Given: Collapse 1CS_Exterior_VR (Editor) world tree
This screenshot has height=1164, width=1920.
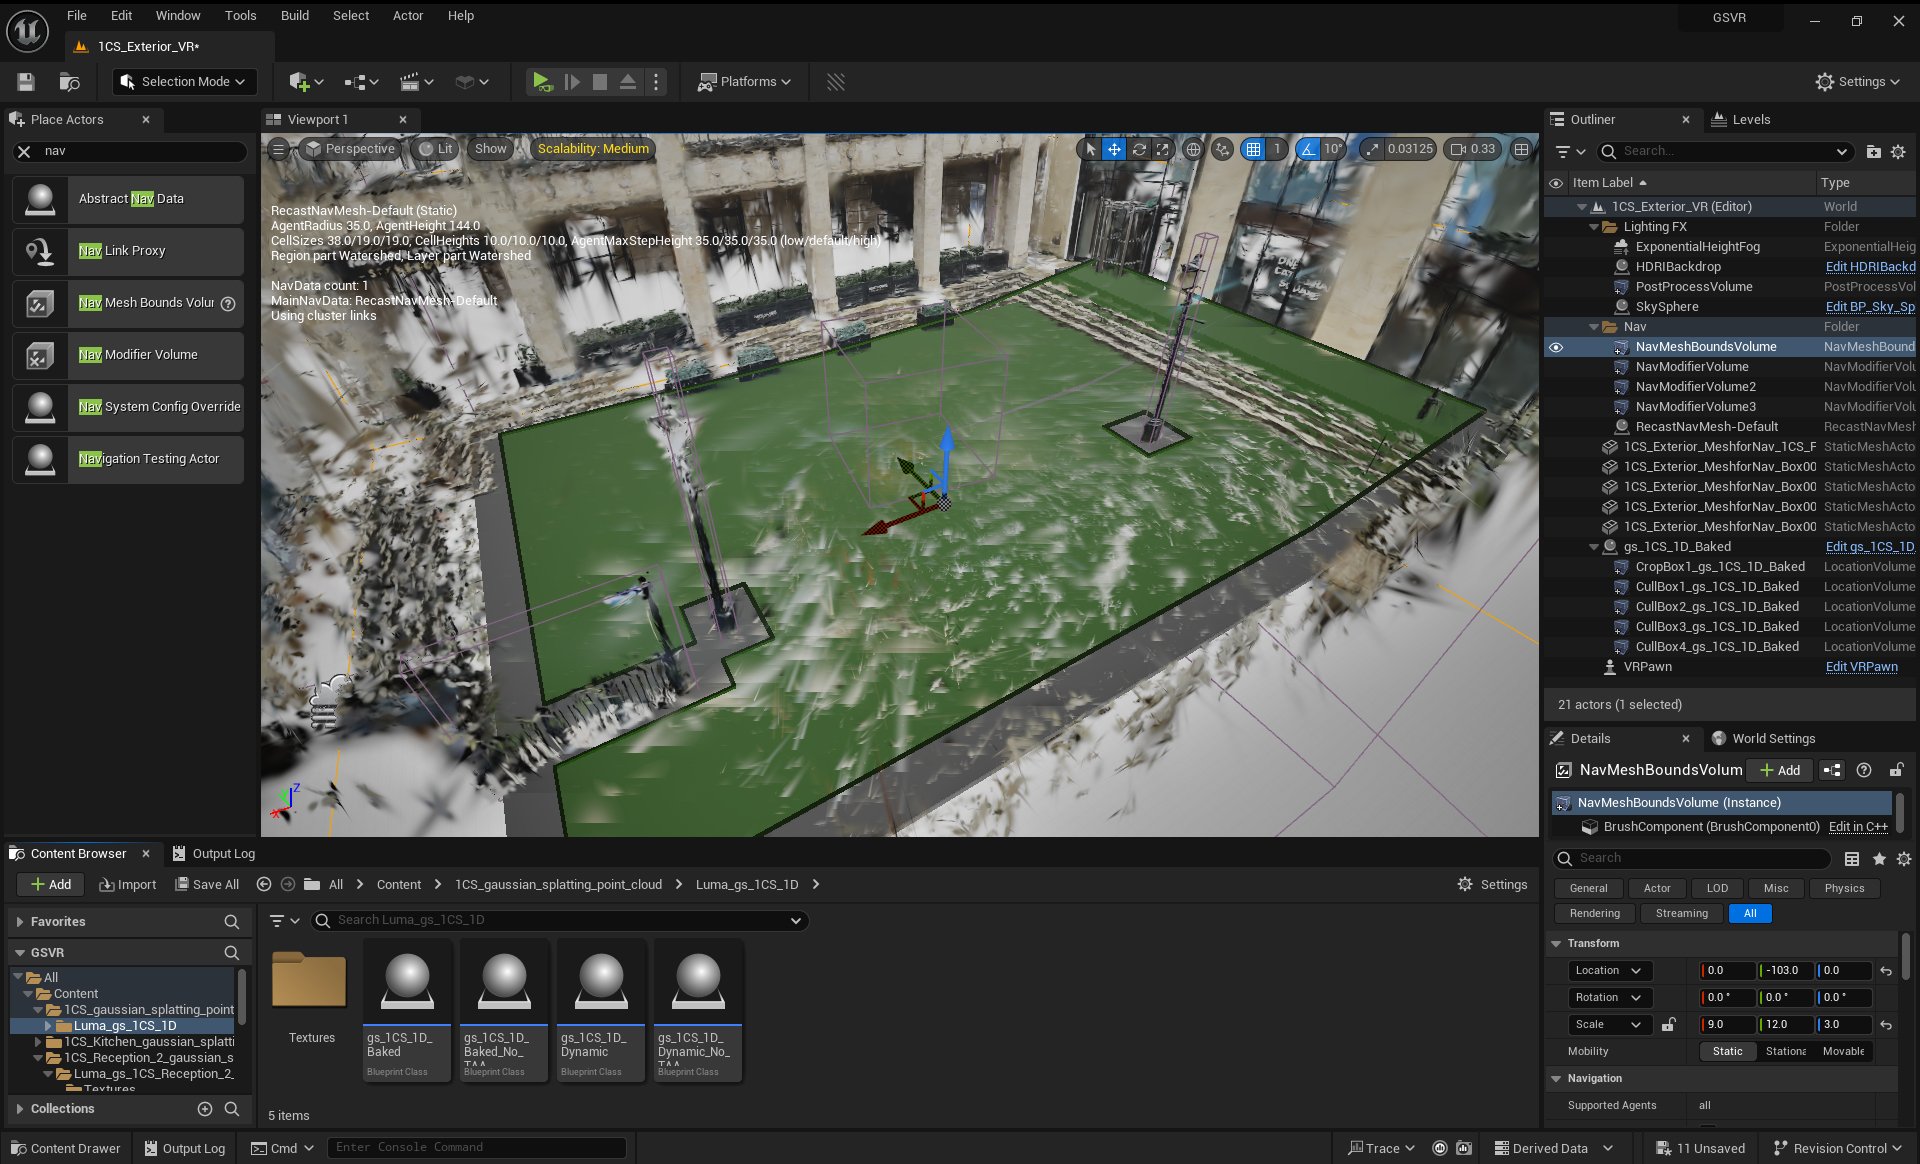Looking at the screenshot, I should click(x=1582, y=207).
